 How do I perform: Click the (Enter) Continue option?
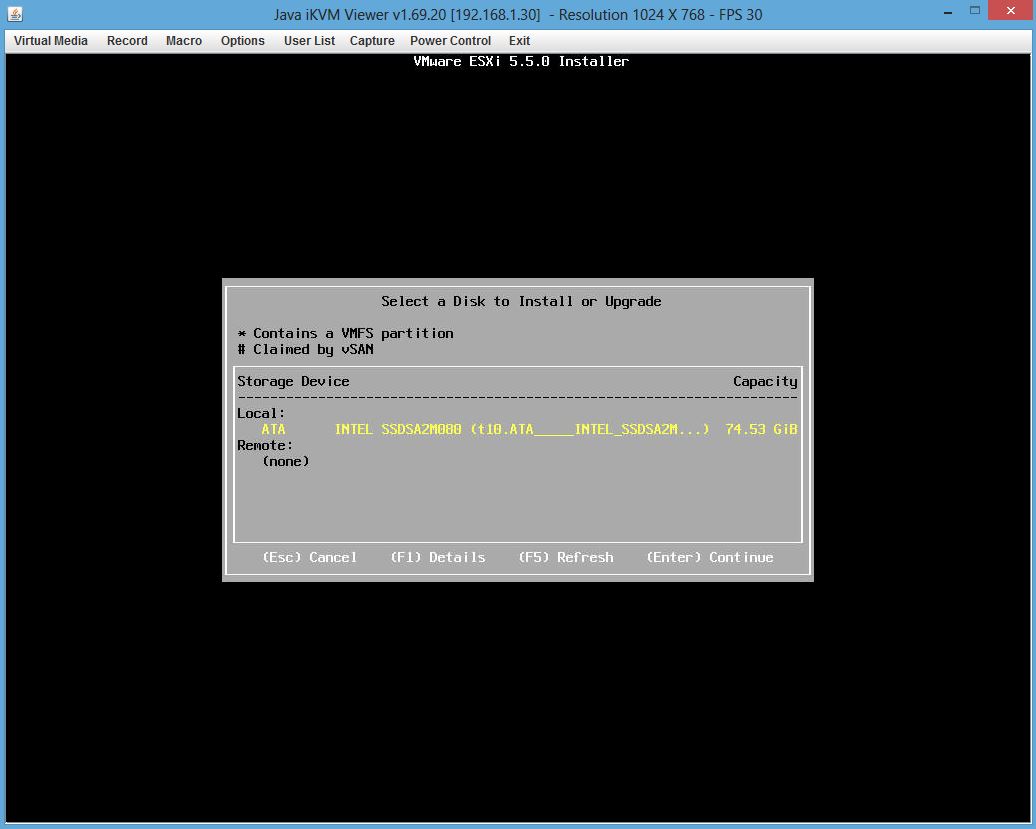click(x=710, y=558)
